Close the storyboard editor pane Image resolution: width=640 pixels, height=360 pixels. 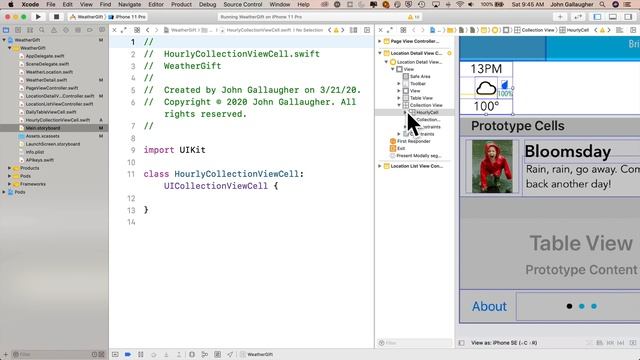[380, 30]
